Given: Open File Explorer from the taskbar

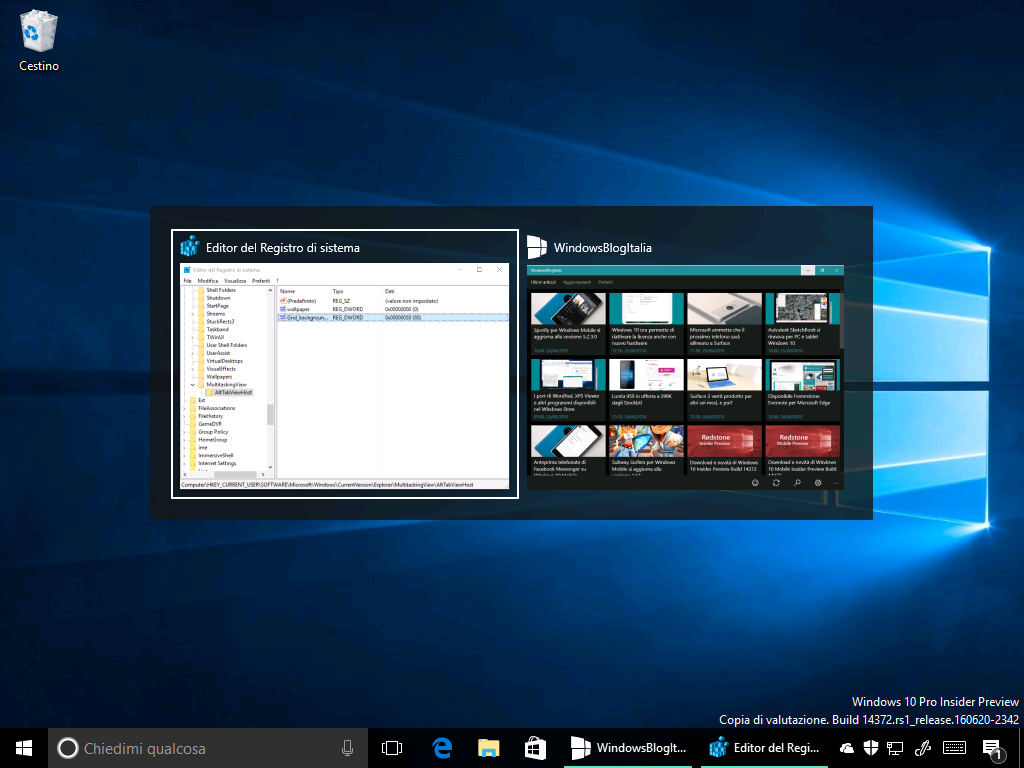Looking at the screenshot, I should click(488, 748).
